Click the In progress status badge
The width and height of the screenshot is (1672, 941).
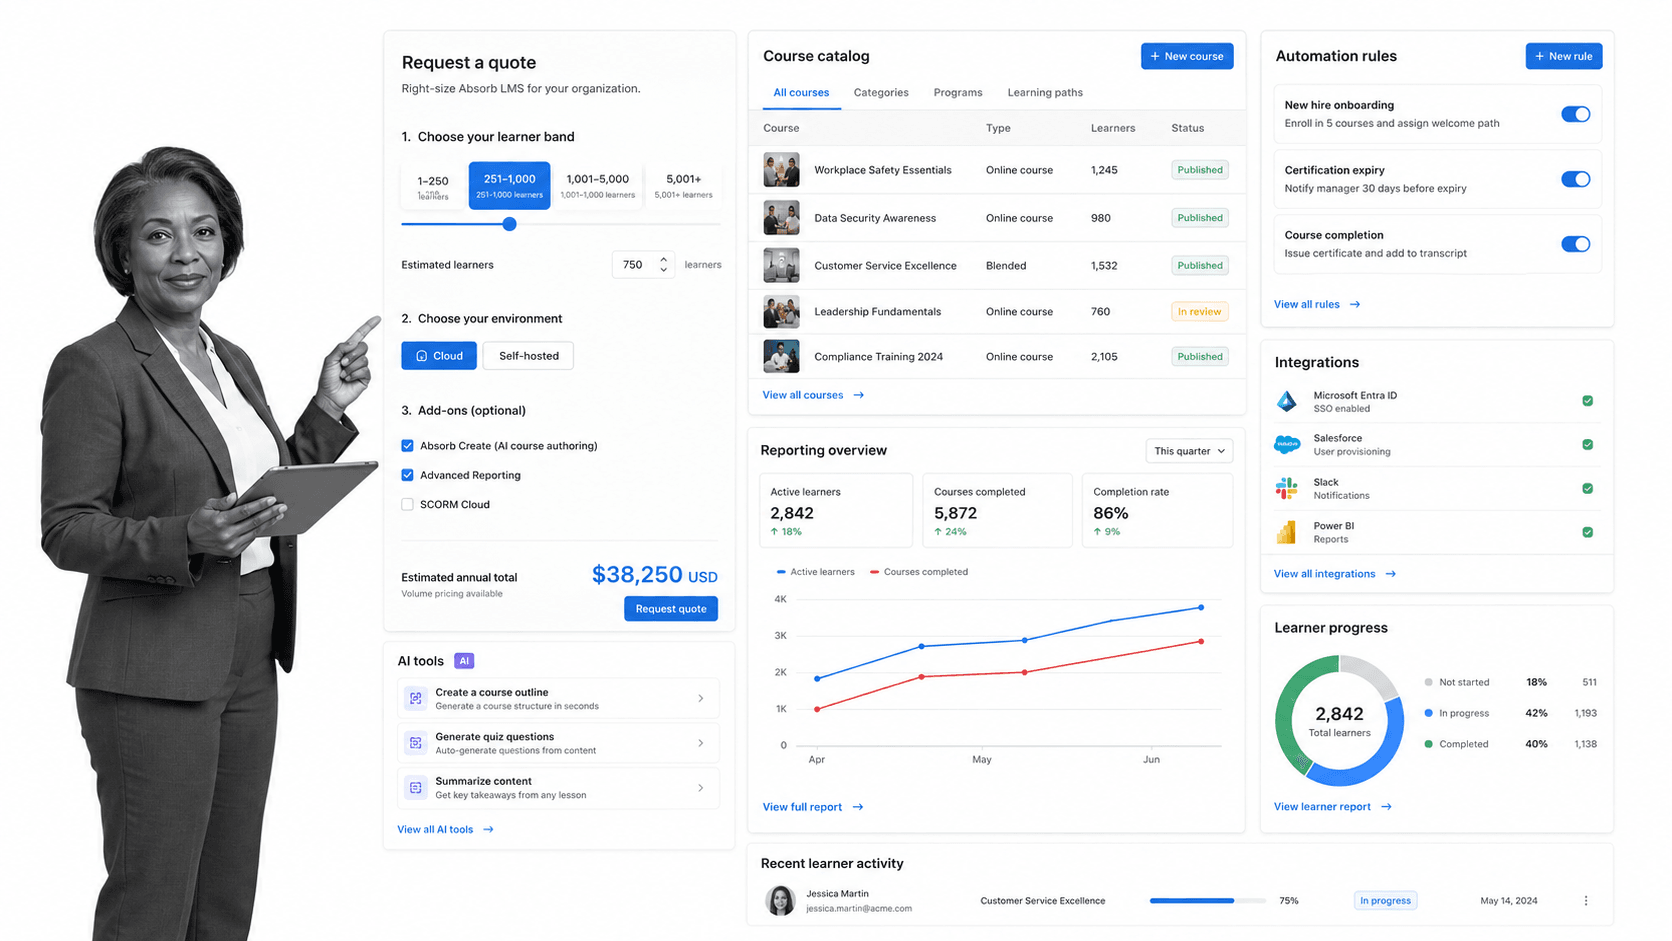(1385, 901)
